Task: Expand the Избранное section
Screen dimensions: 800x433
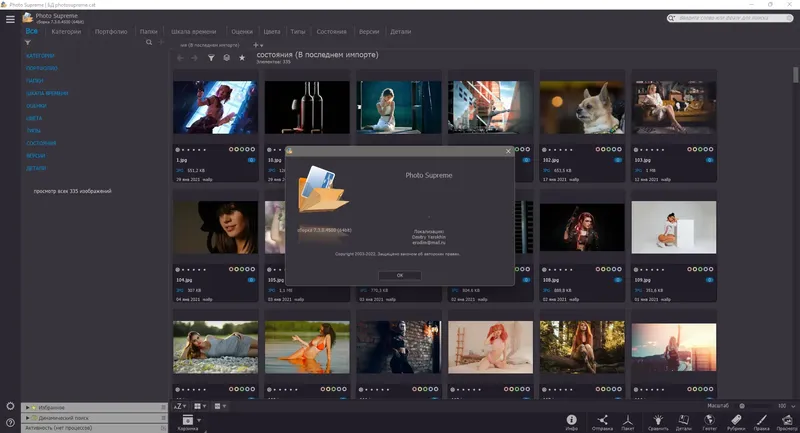Action: click(x=28, y=408)
